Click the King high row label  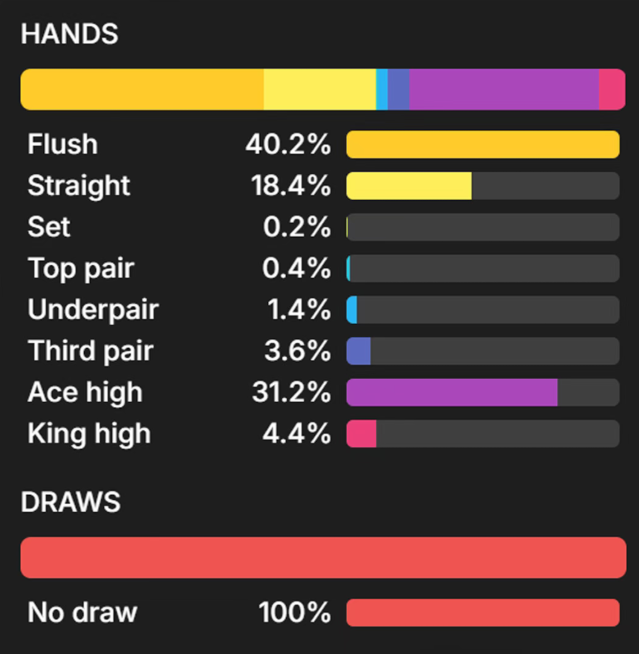pyautogui.click(x=89, y=434)
